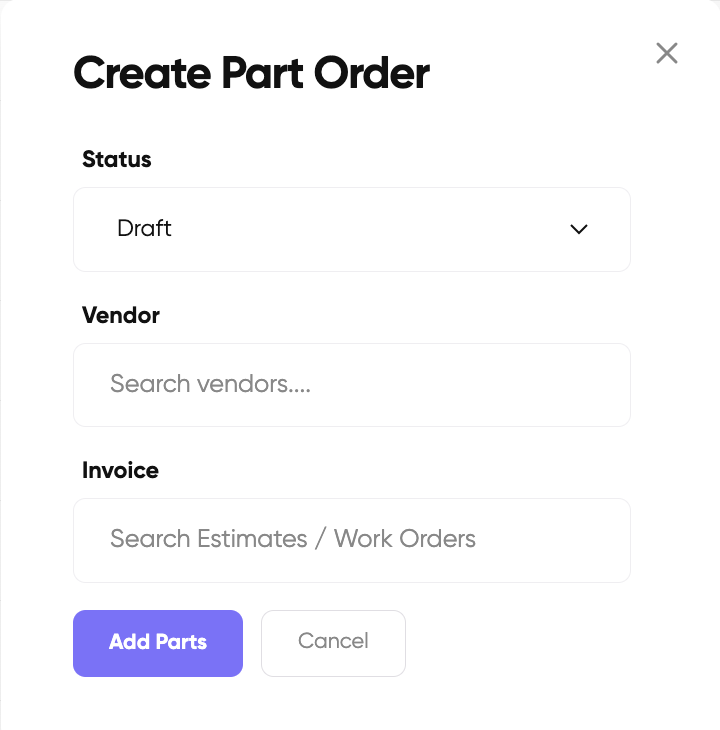Choose the outlined Cancel button

click(333, 643)
